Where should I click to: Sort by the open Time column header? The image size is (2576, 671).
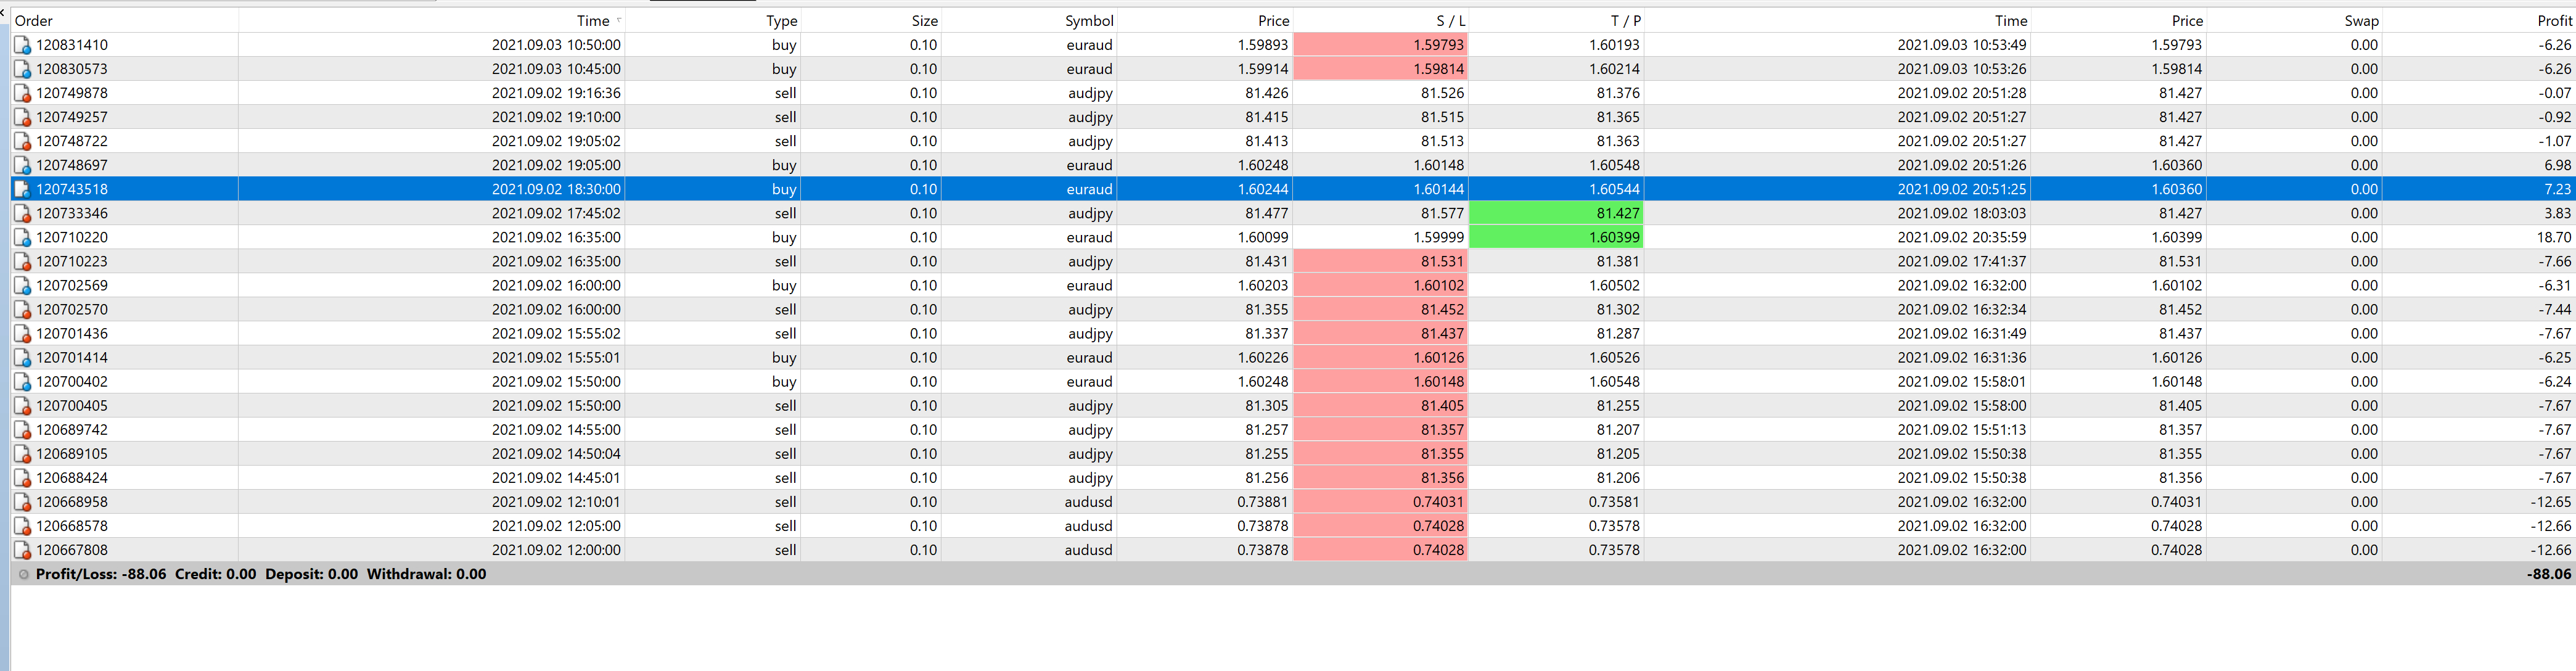pyautogui.click(x=592, y=20)
